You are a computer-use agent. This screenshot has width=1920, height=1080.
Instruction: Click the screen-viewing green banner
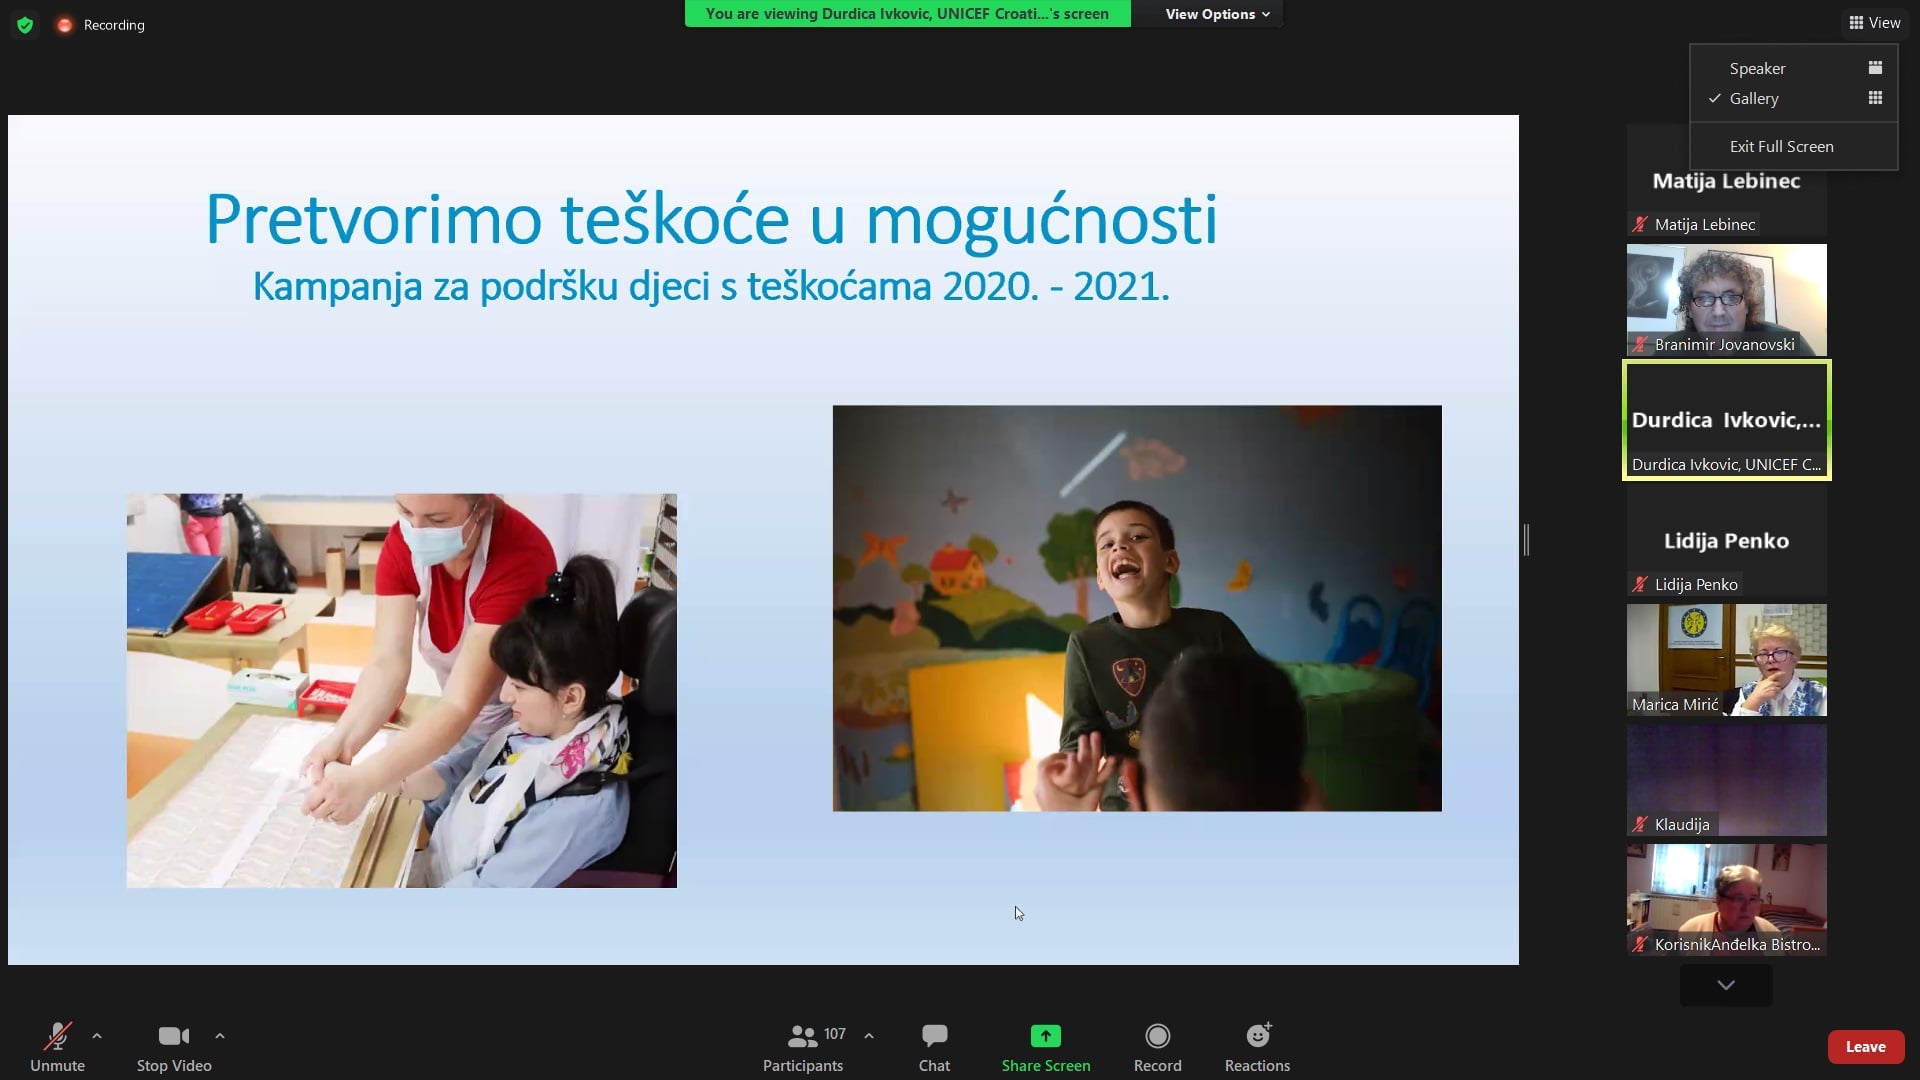(907, 14)
